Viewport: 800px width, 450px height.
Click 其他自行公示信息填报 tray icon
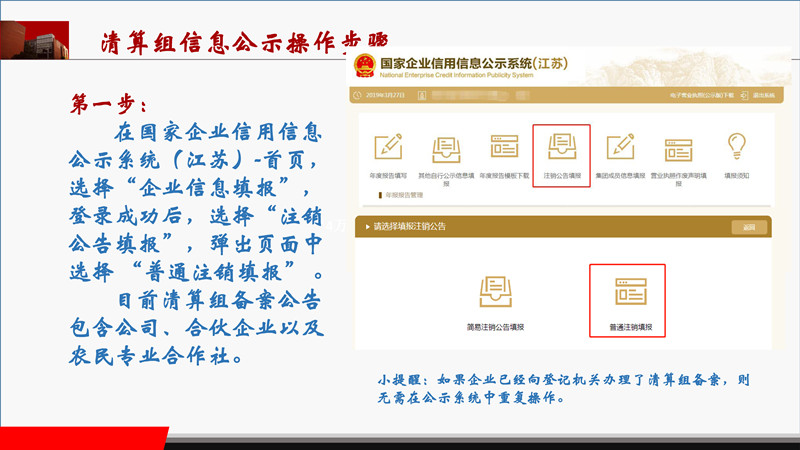(445, 147)
